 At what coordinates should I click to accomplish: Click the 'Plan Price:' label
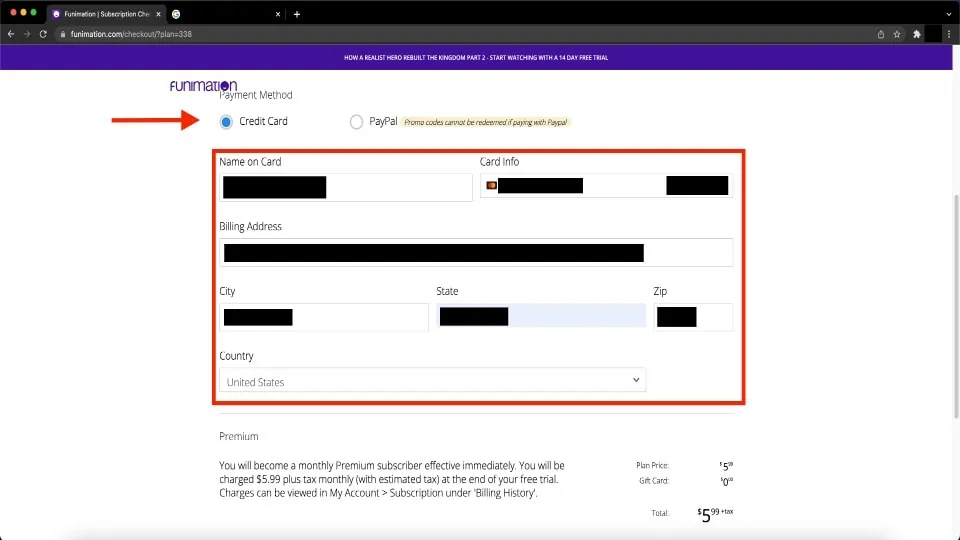click(x=652, y=466)
